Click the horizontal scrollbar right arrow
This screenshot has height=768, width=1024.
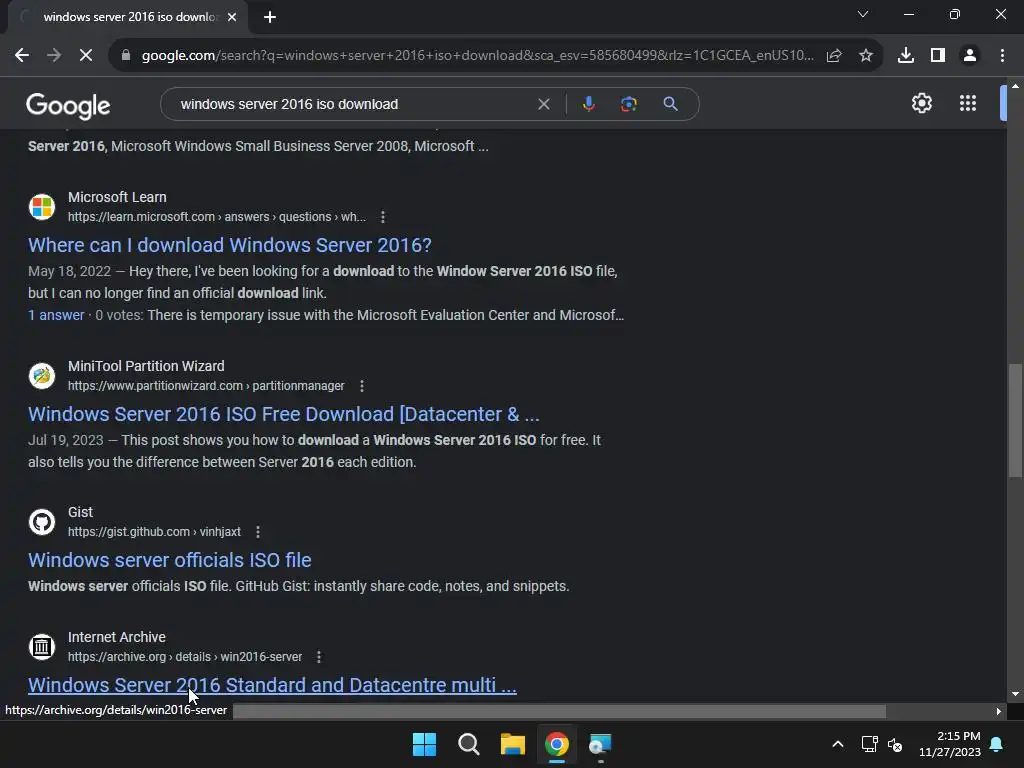[x=999, y=711]
